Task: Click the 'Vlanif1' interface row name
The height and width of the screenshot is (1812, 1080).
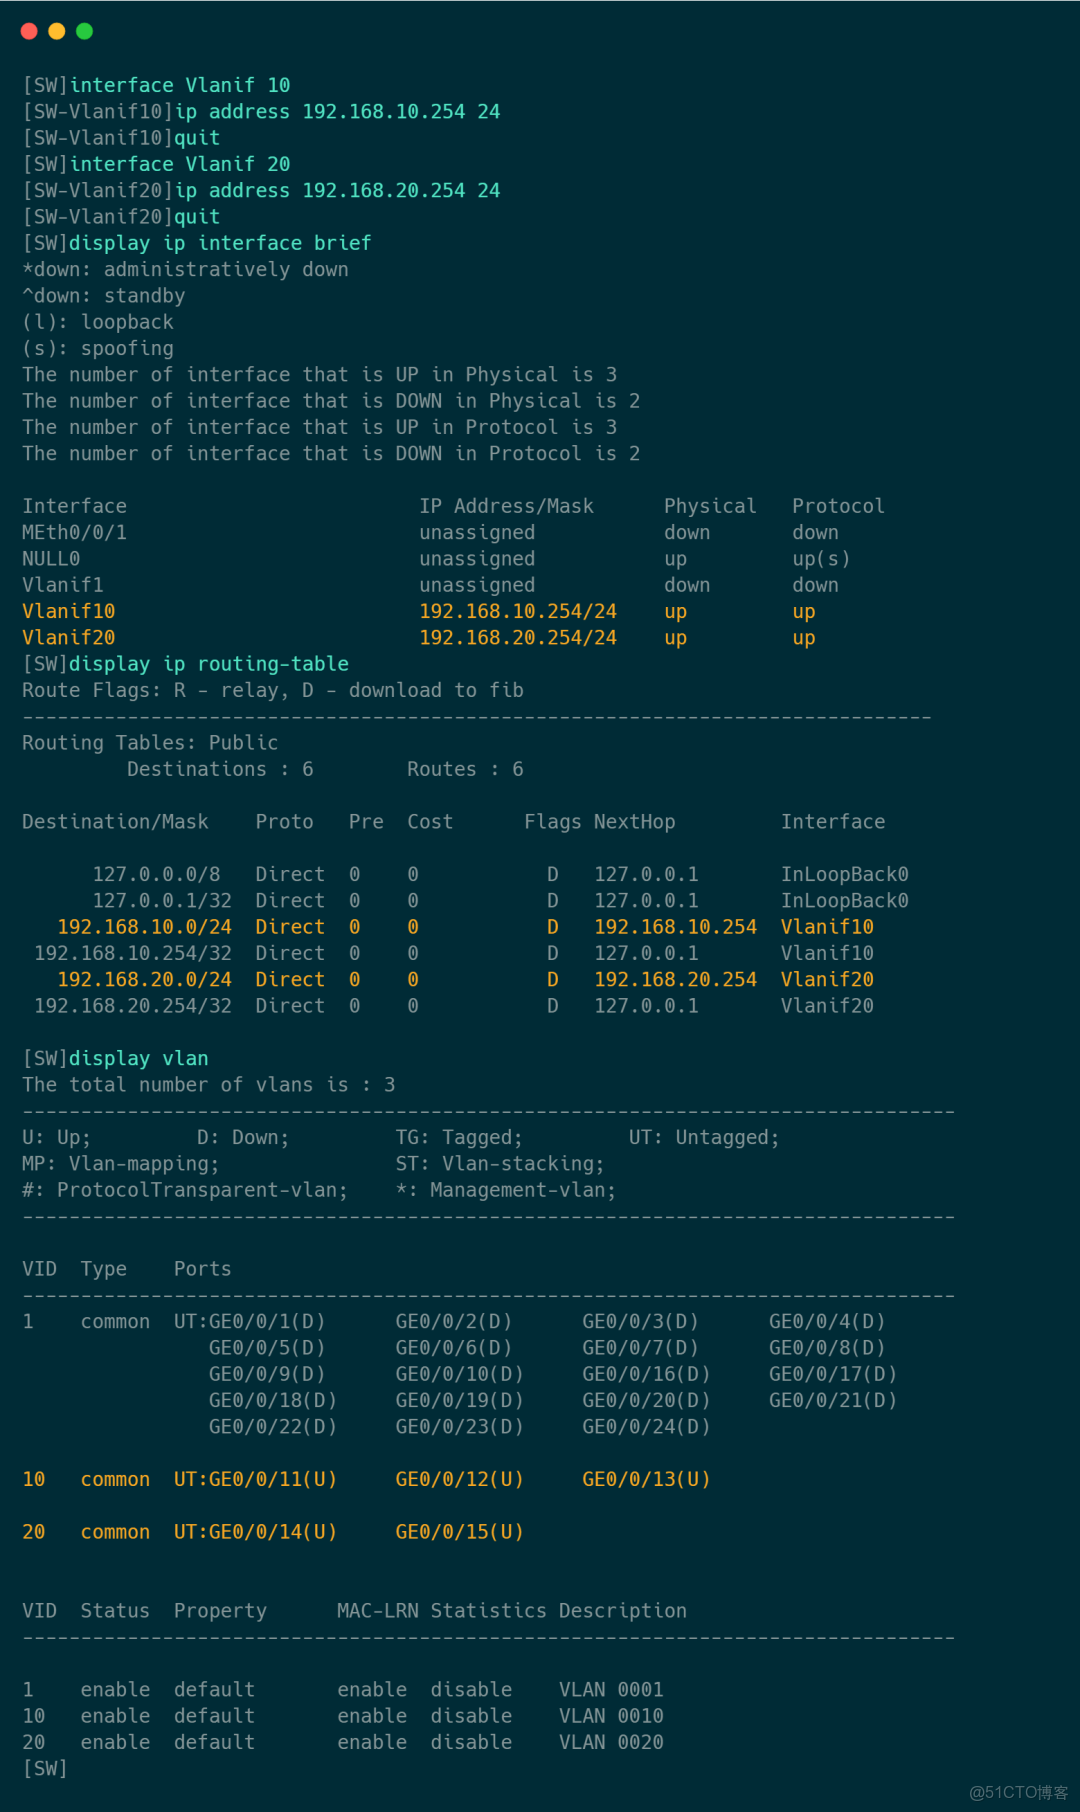Action: [63, 585]
